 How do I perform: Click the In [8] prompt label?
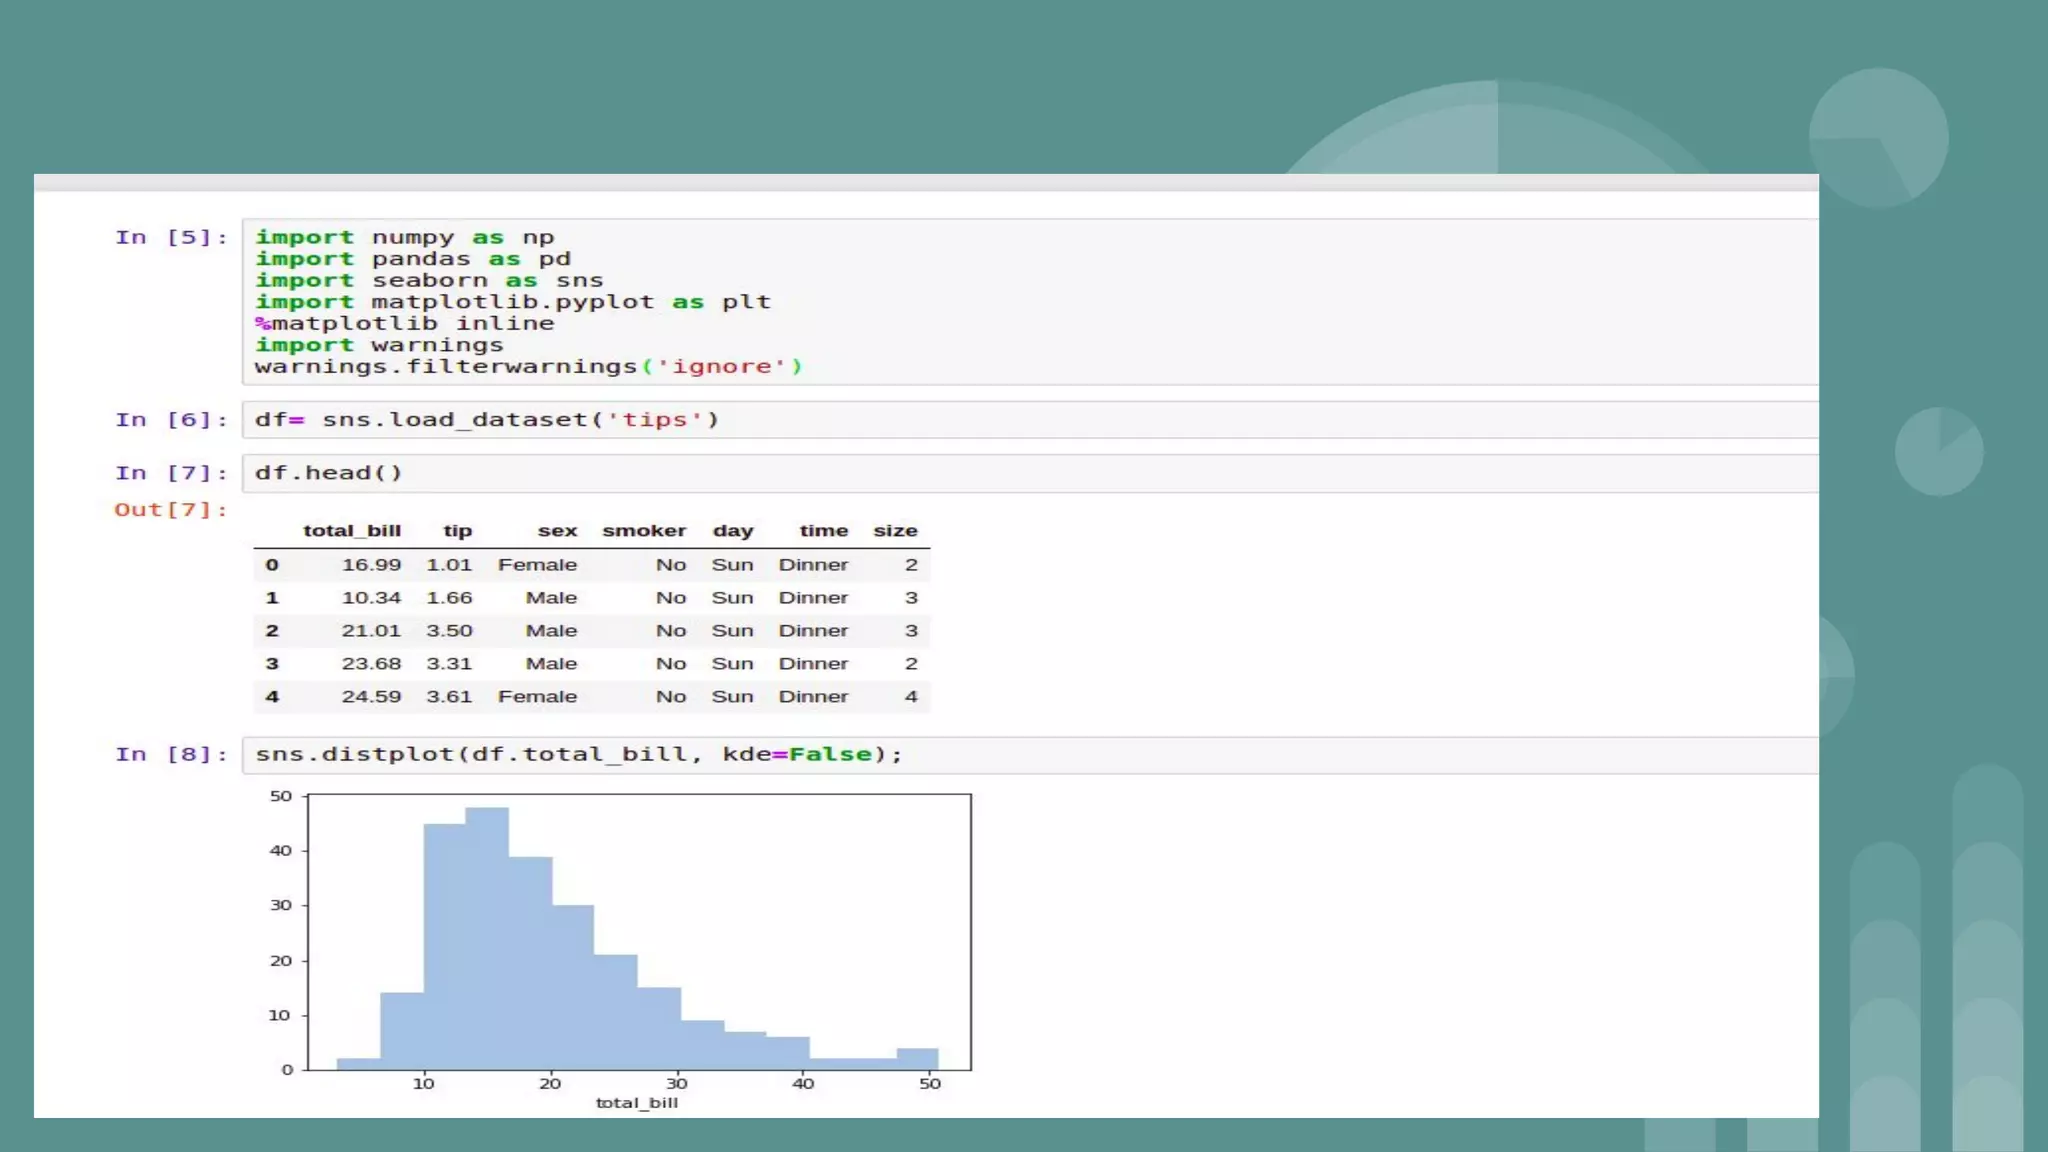coord(171,755)
